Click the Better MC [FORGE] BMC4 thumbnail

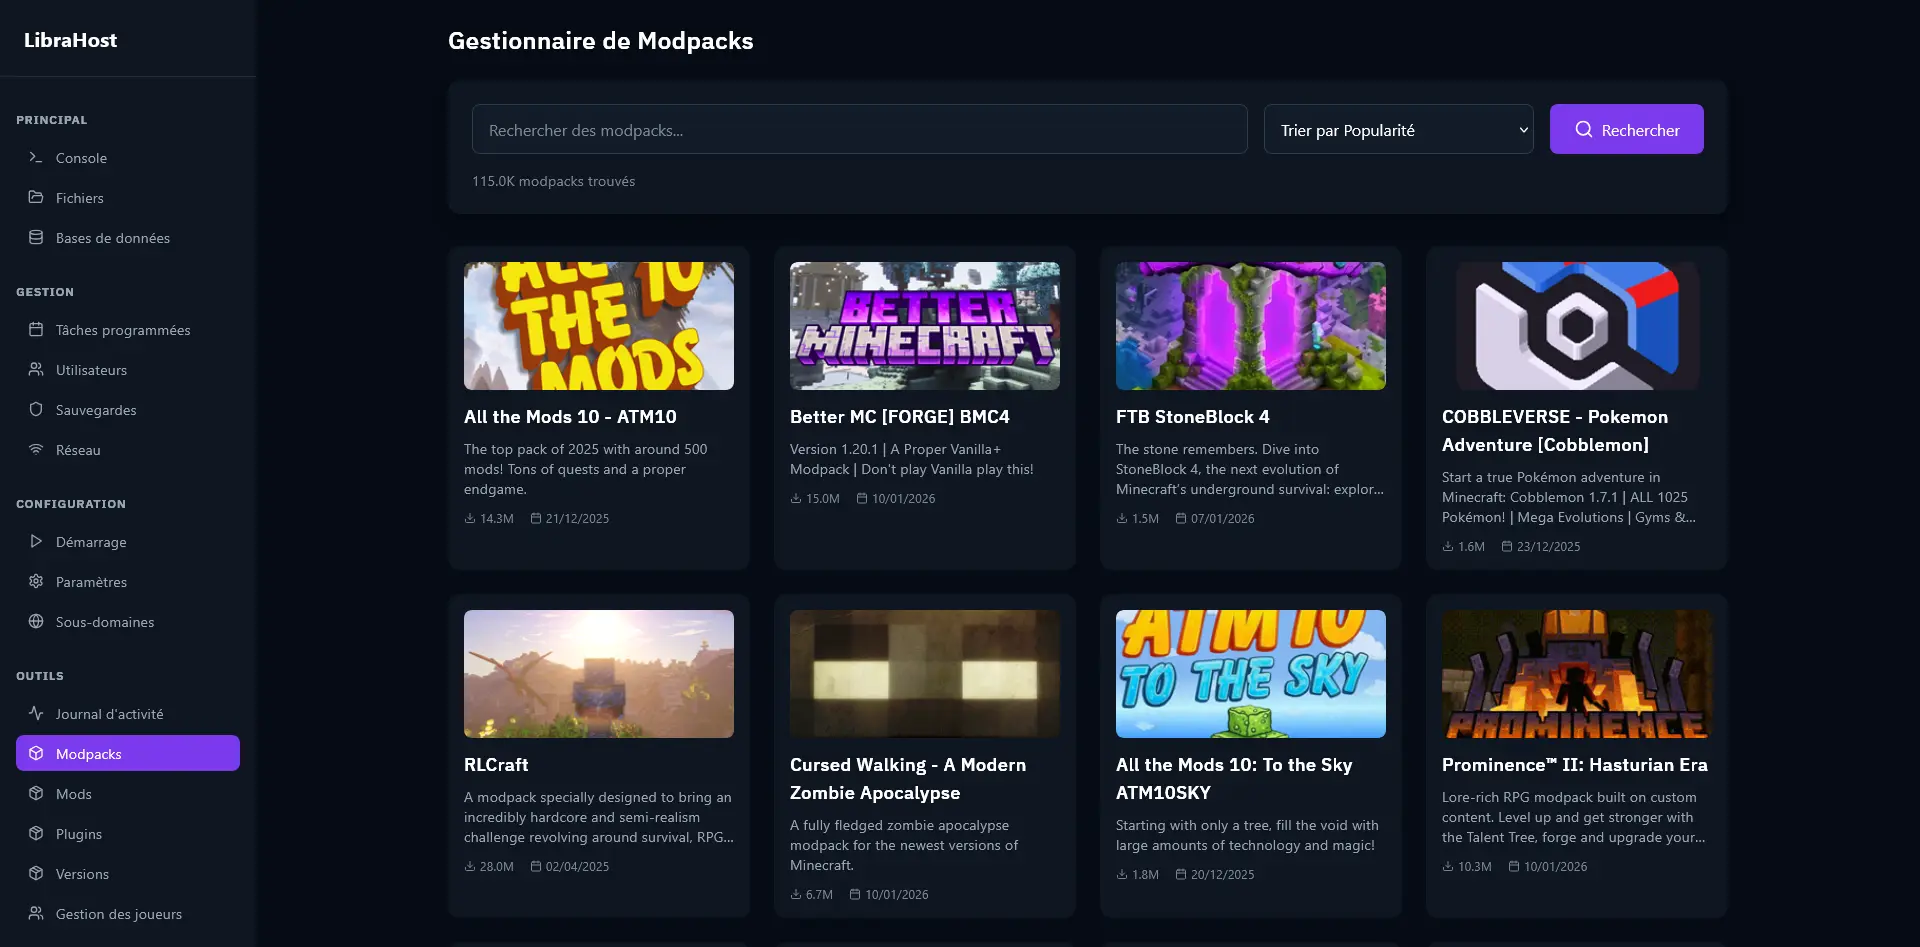[924, 326]
